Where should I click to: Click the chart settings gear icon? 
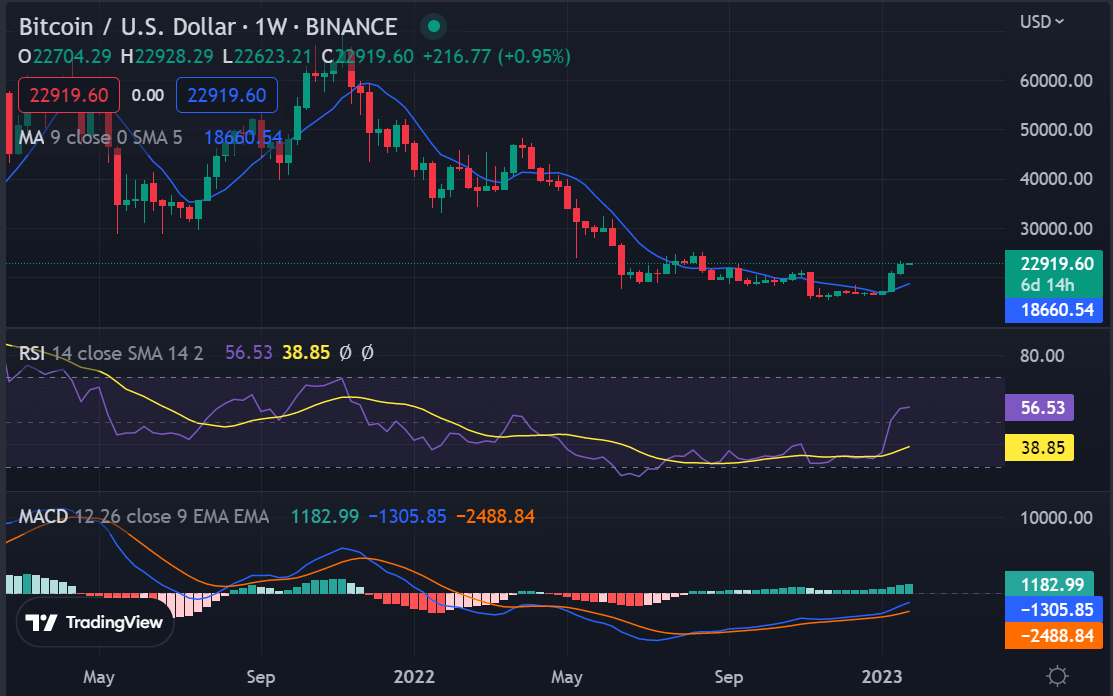coord(1057,676)
